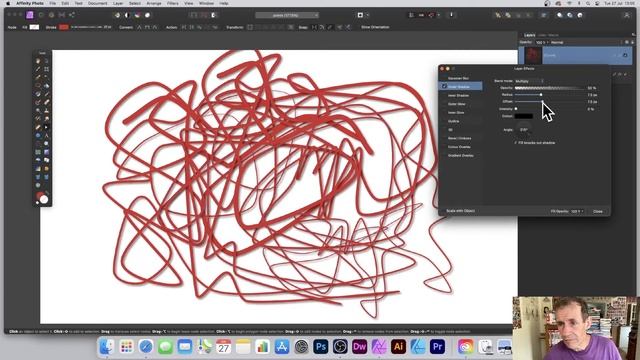Open the Filters menu
Screen dimensions: 640x360
click(173, 3)
